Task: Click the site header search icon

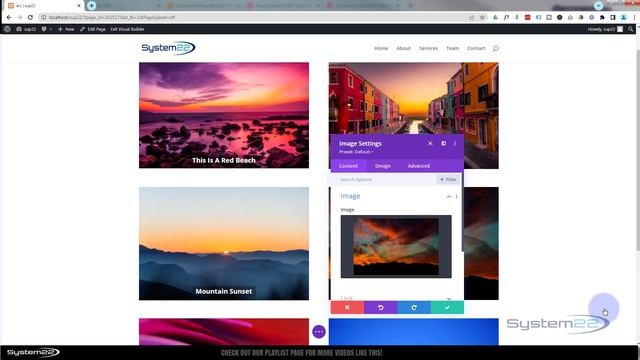Action: coord(496,49)
